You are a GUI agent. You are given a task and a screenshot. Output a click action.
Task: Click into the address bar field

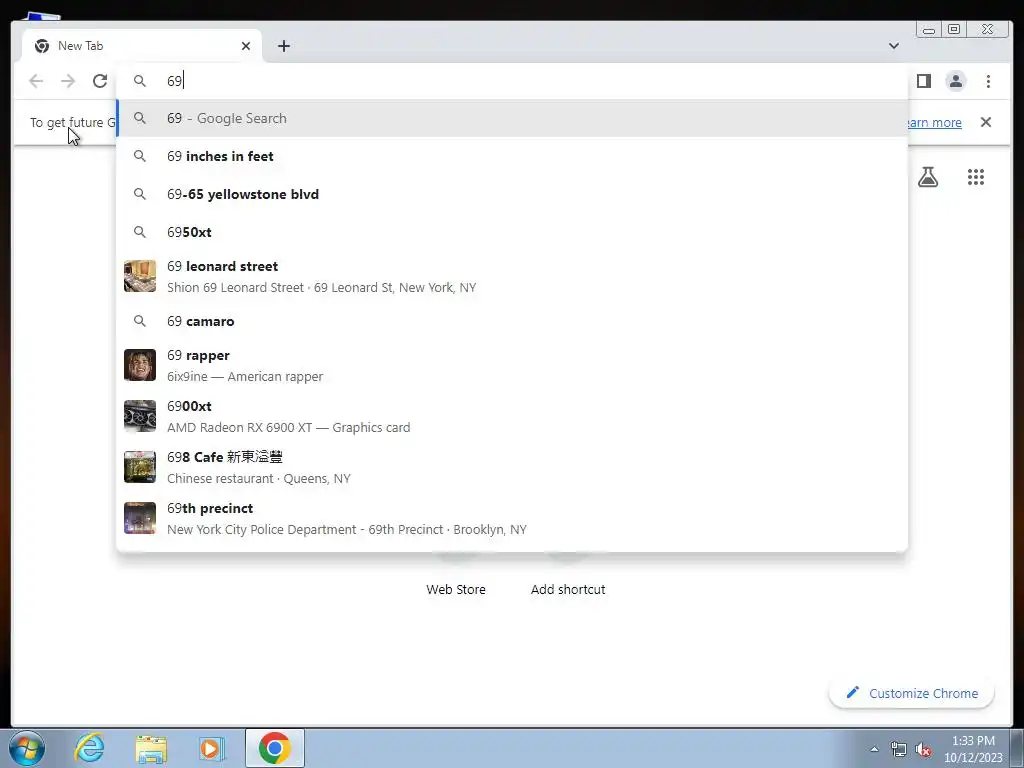click(512, 81)
